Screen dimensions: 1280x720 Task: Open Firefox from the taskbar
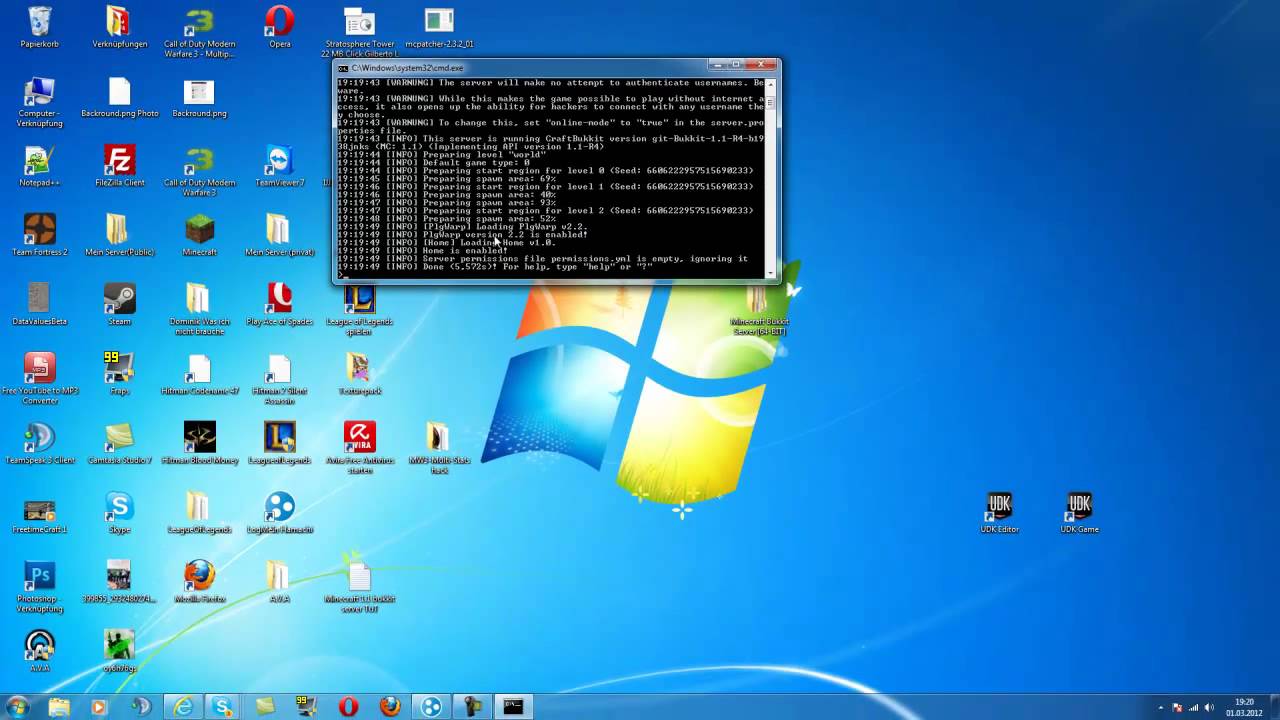390,706
